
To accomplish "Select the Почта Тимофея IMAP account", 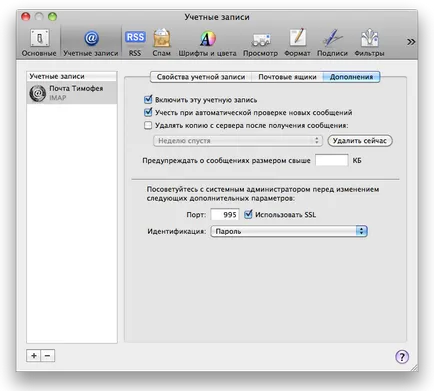I will [x=72, y=93].
